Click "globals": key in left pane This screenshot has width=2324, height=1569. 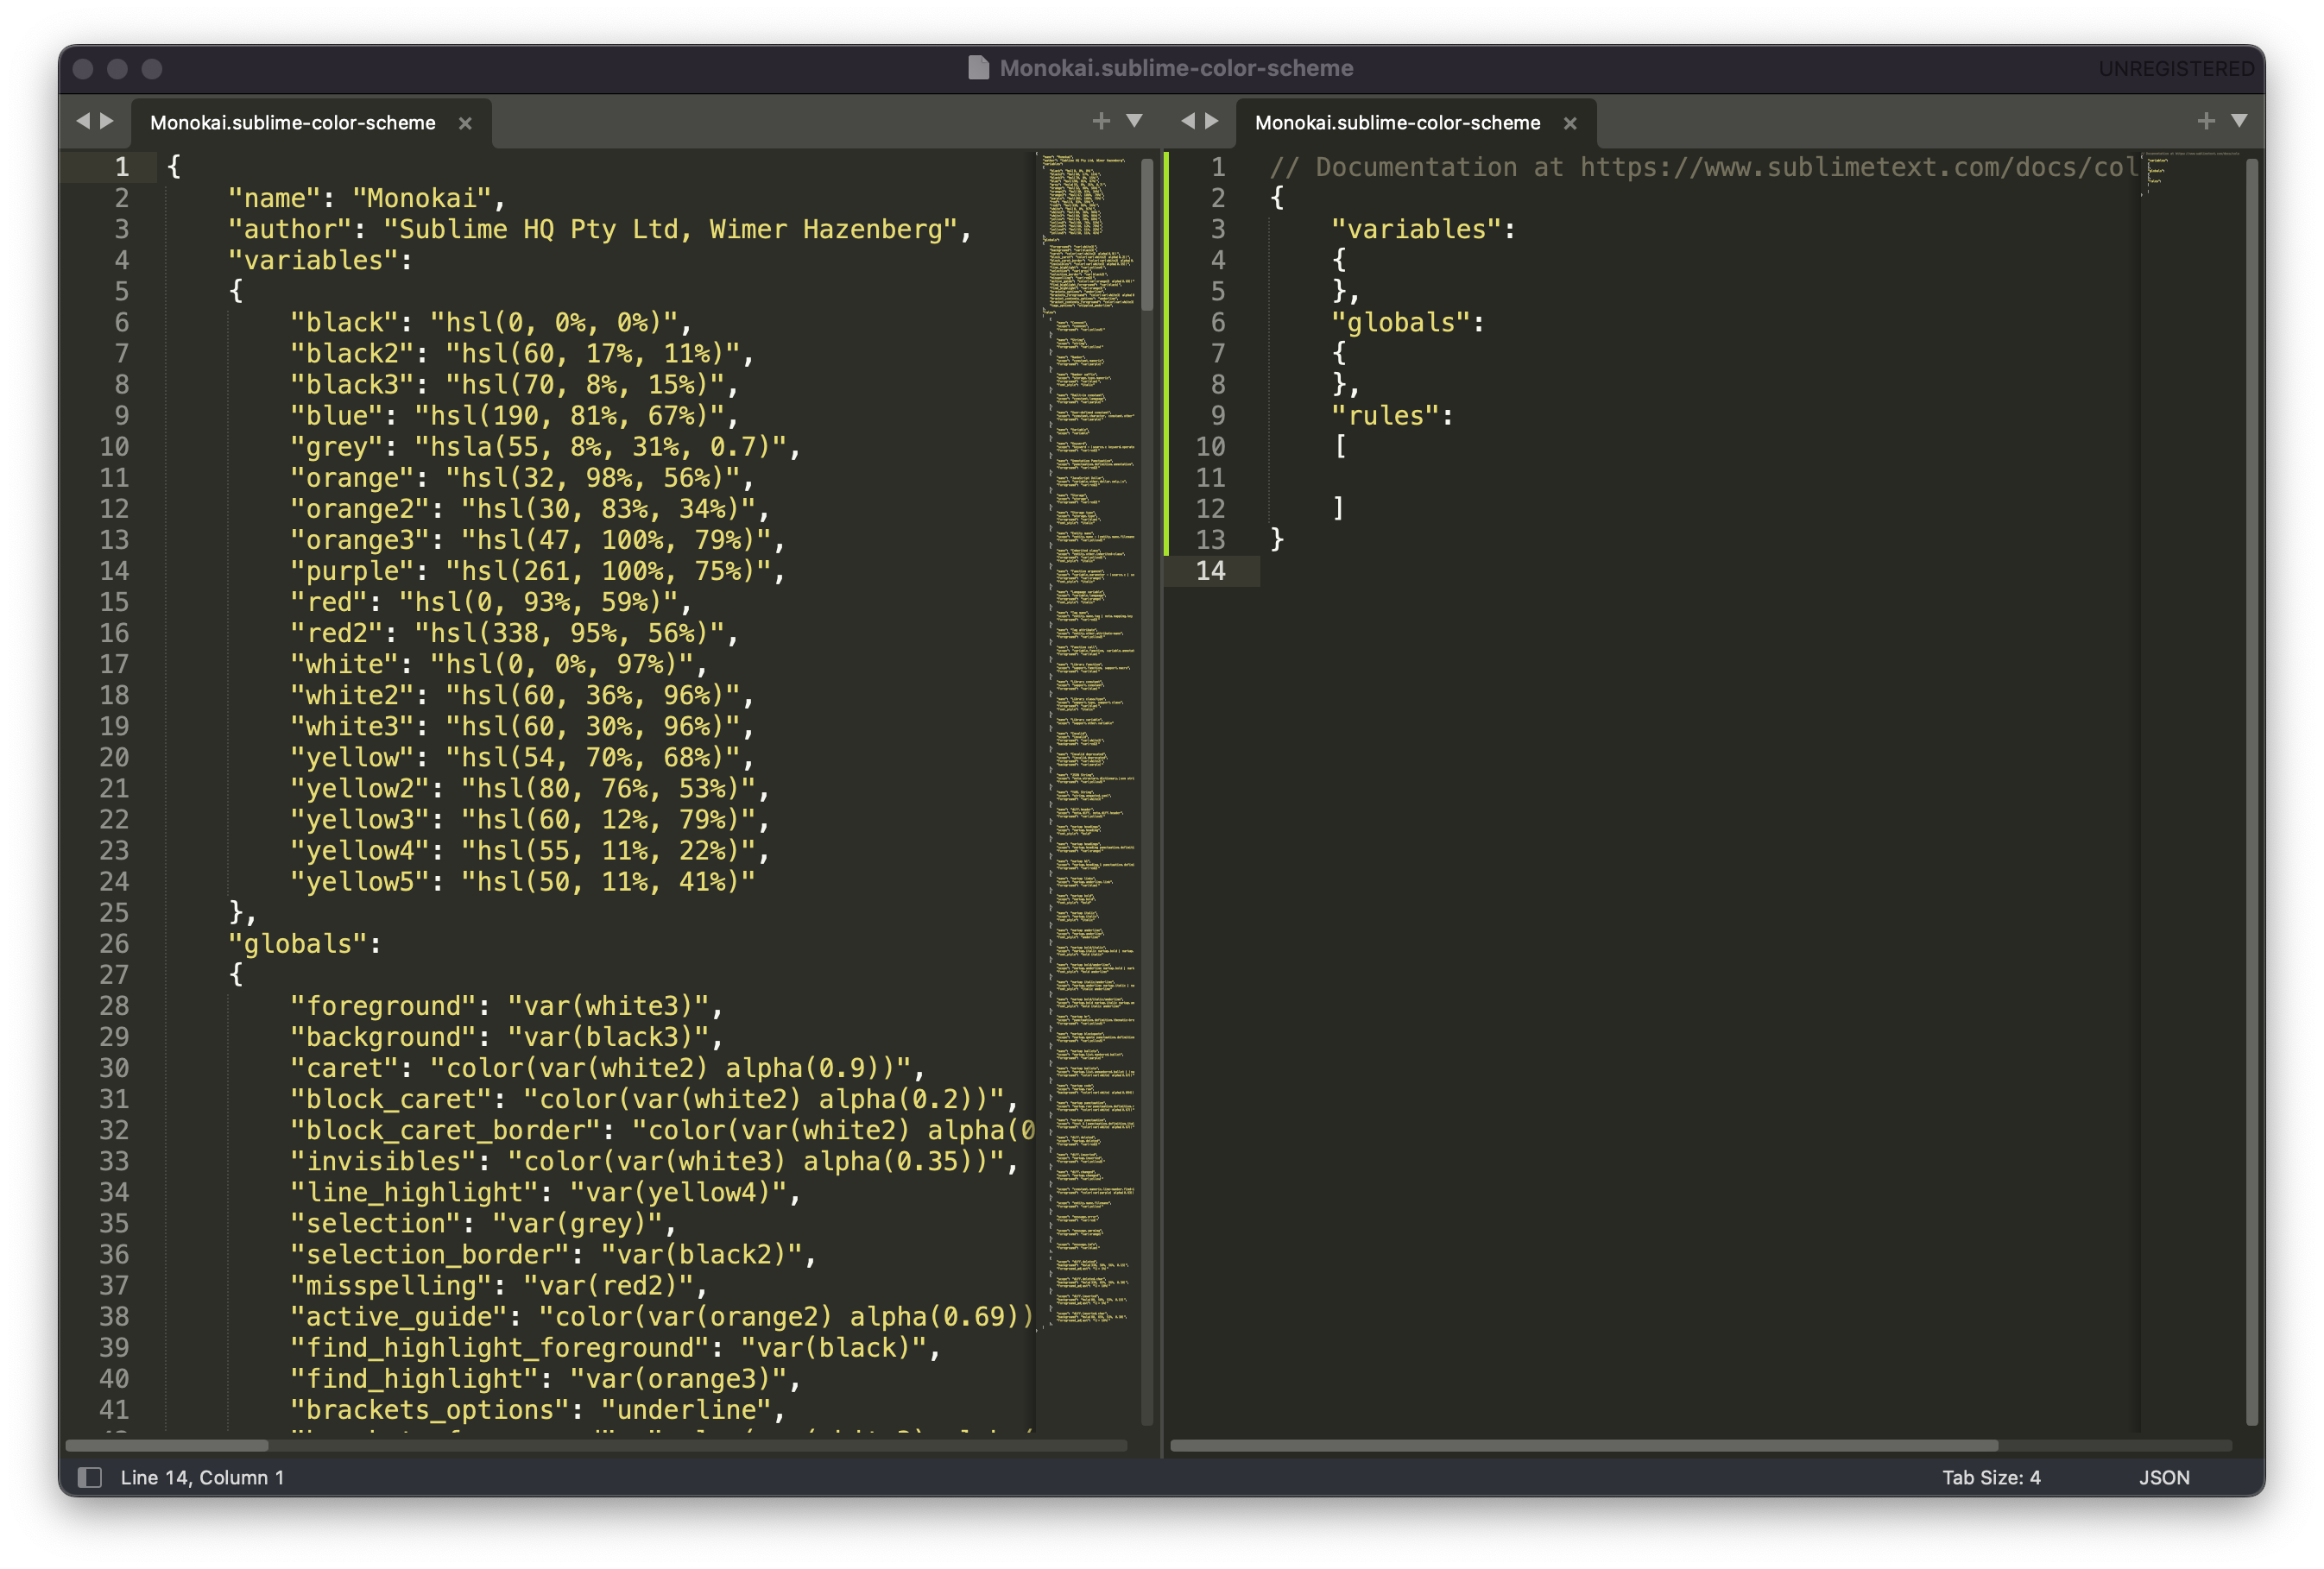(305, 943)
